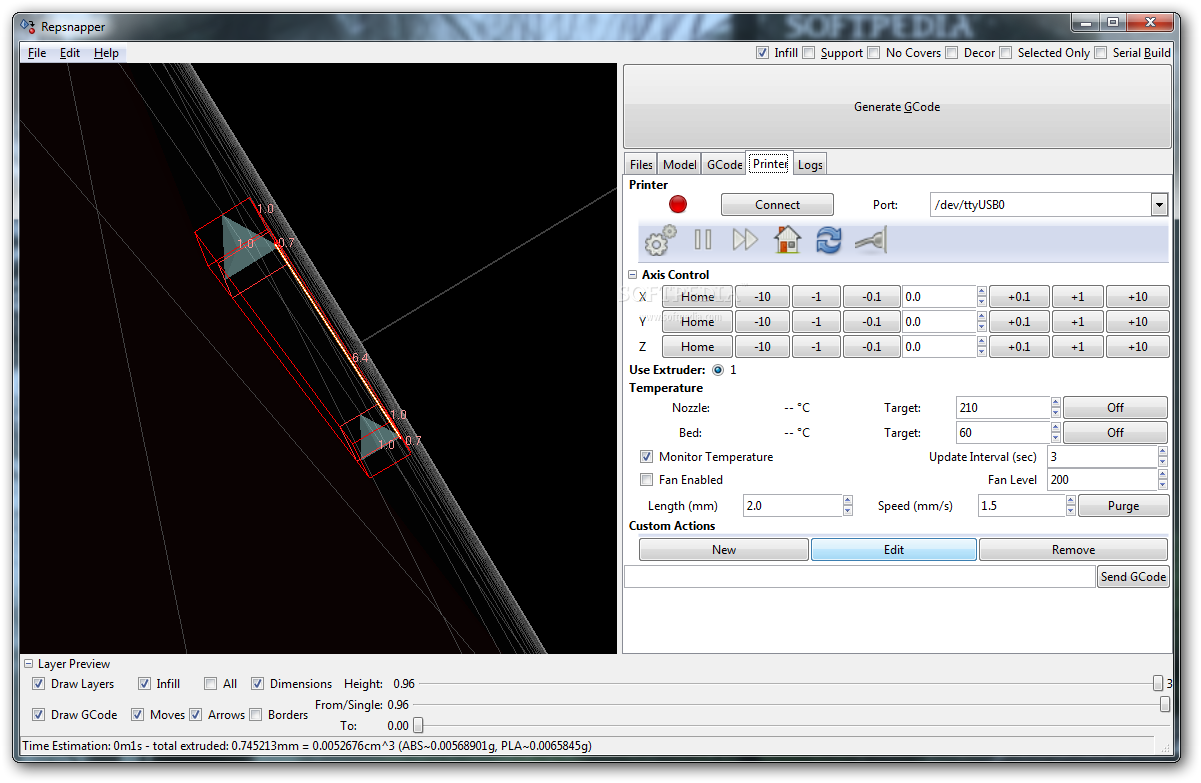Click Z axis position spinner arrows

pos(981,346)
